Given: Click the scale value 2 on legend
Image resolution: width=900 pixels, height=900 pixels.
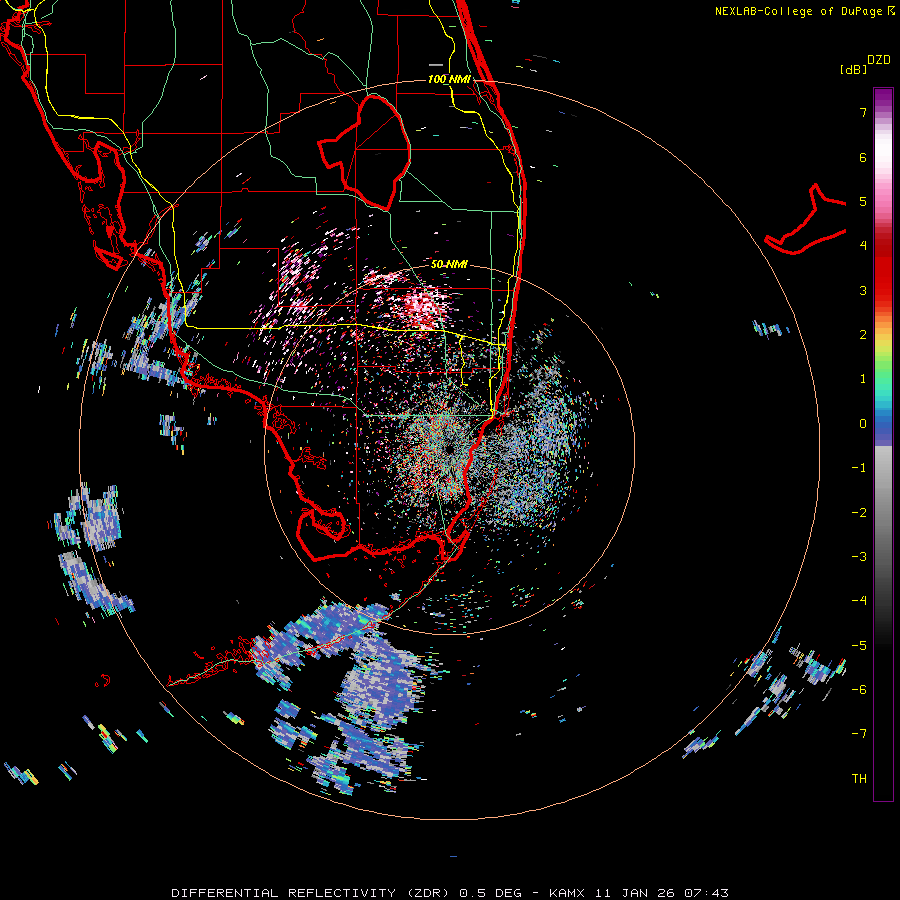Looking at the screenshot, I should tap(863, 335).
